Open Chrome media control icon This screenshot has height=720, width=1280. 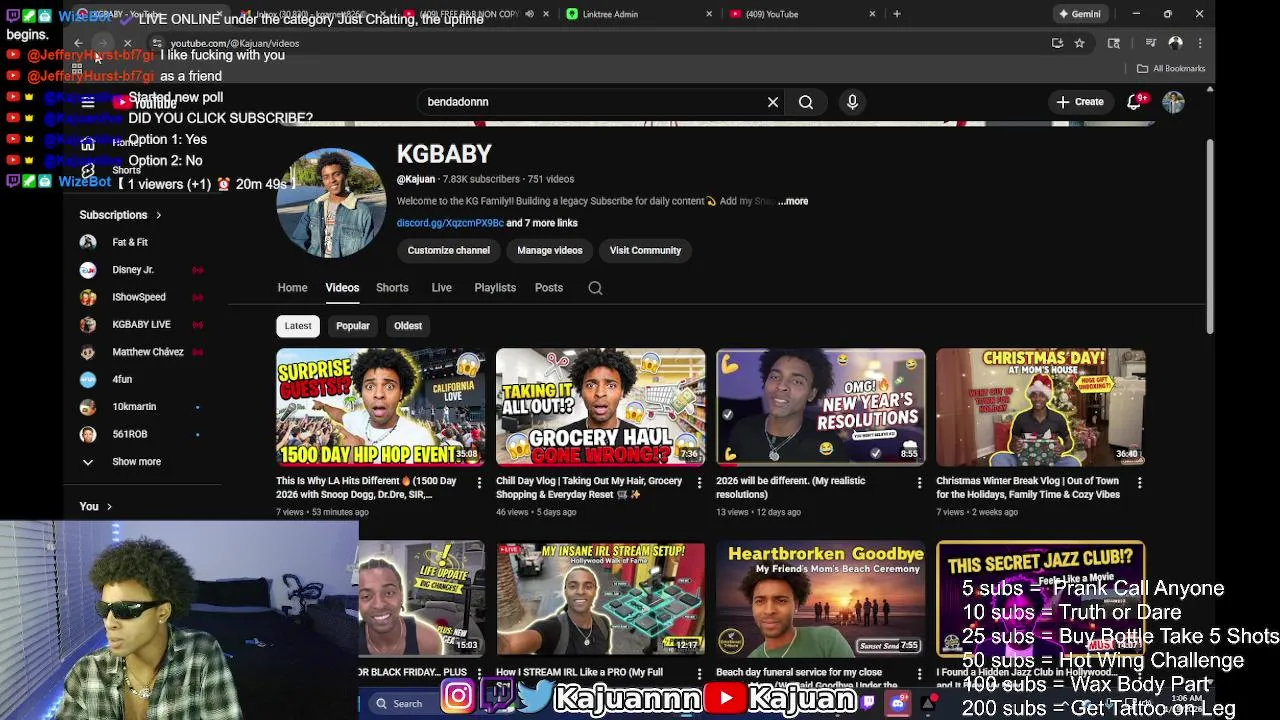[x=1151, y=43]
